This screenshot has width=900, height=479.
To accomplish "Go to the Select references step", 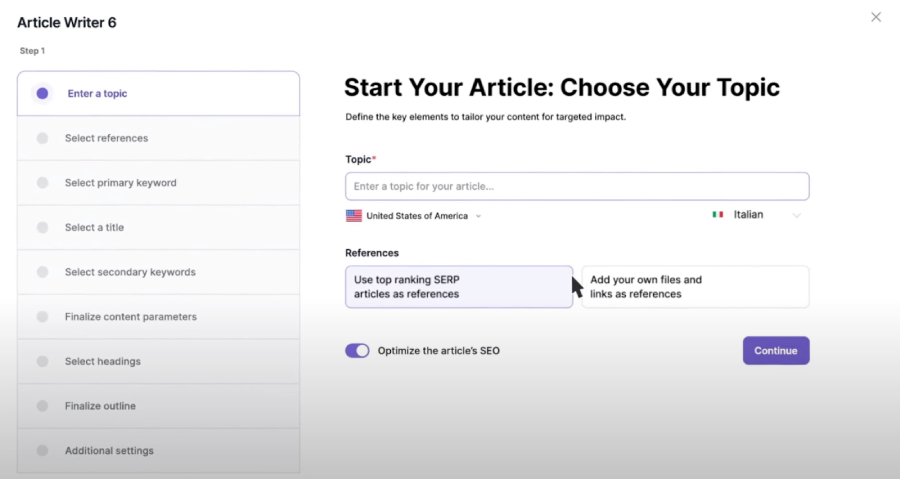I will 158,138.
